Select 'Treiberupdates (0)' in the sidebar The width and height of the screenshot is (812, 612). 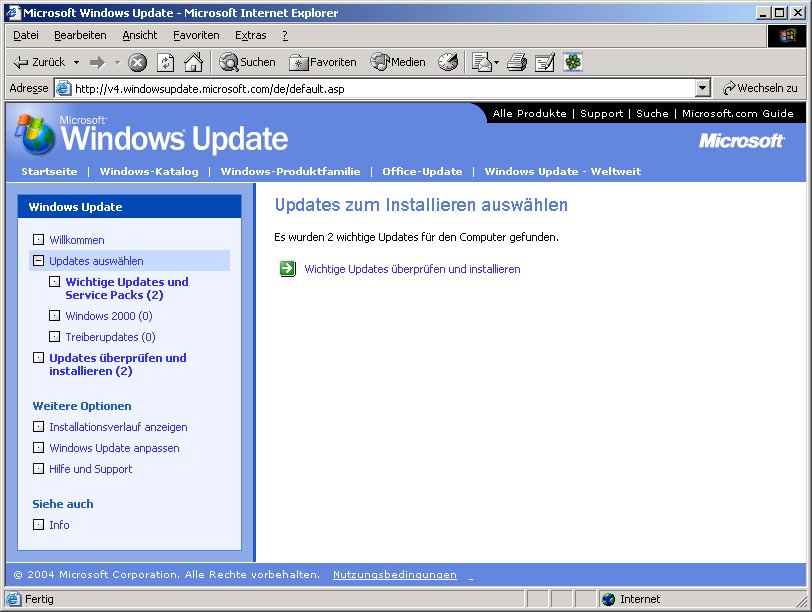point(110,337)
